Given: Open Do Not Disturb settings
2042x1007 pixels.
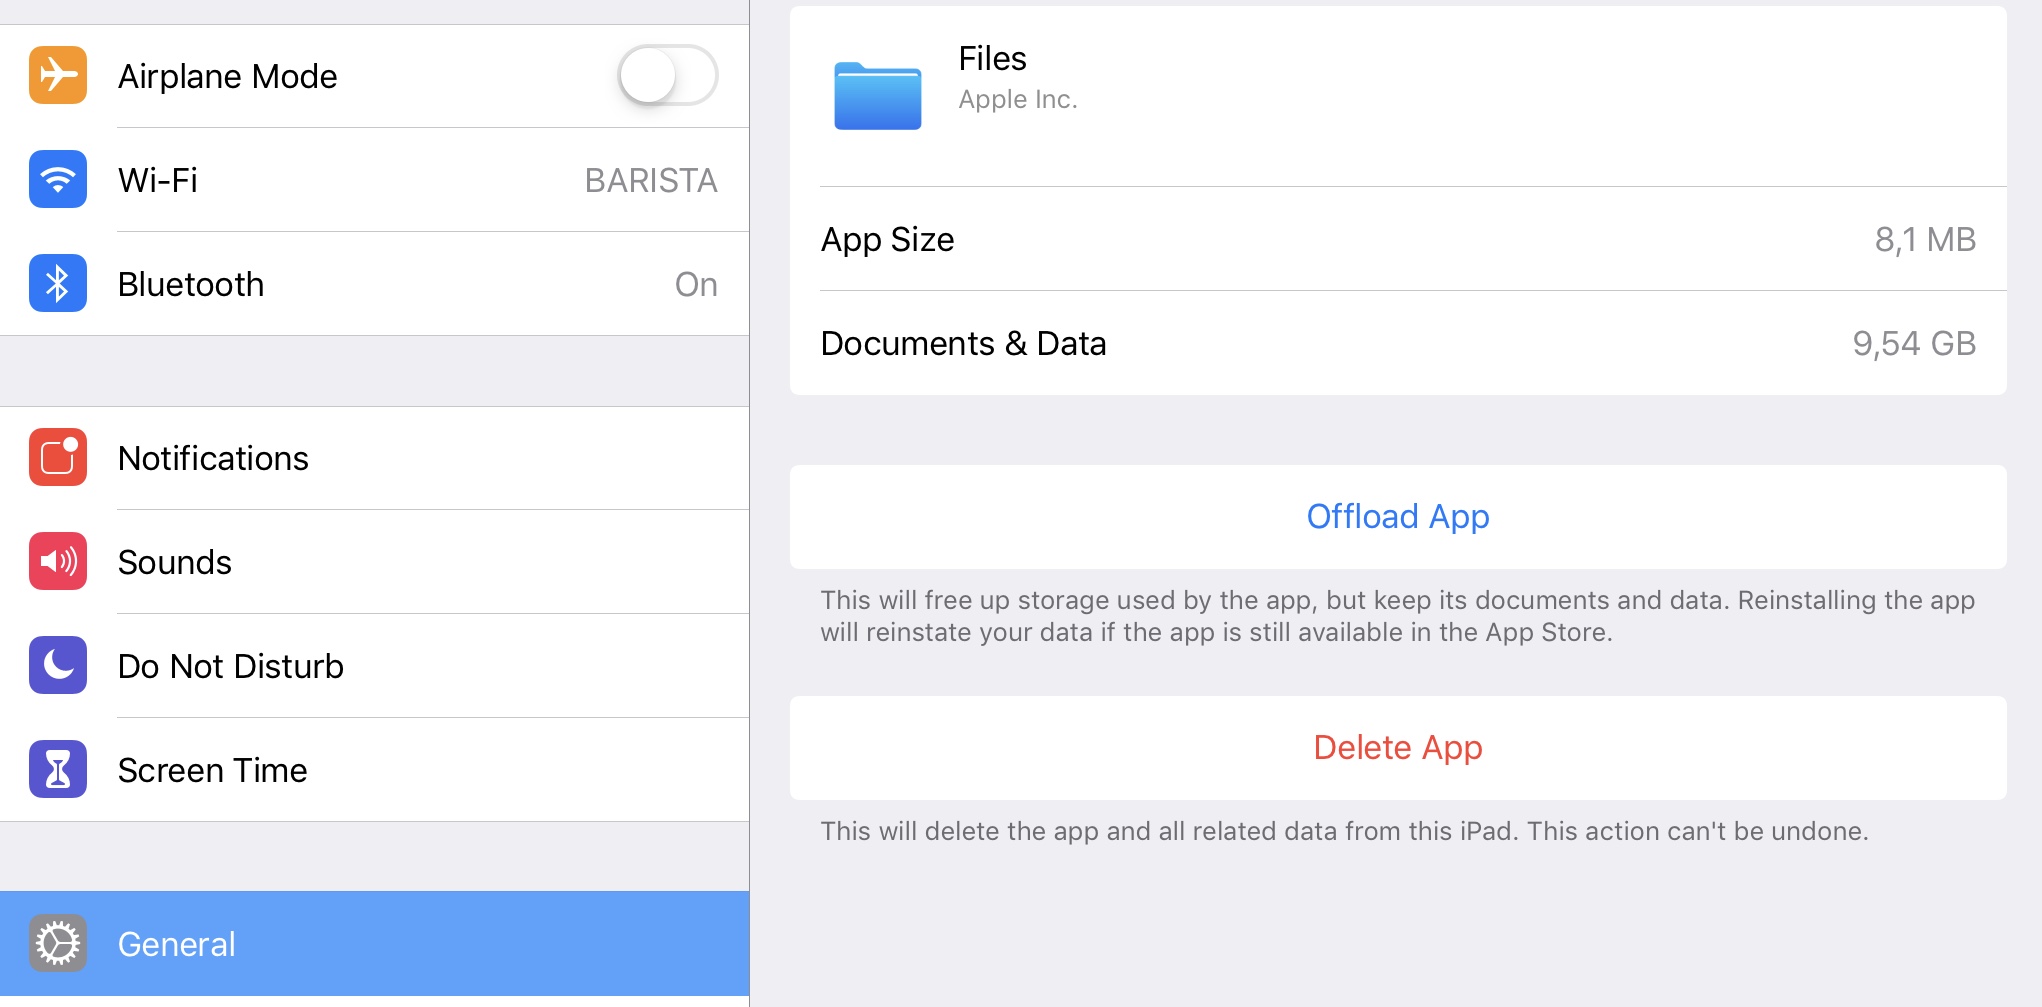Looking at the screenshot, I should pos(374,666).
